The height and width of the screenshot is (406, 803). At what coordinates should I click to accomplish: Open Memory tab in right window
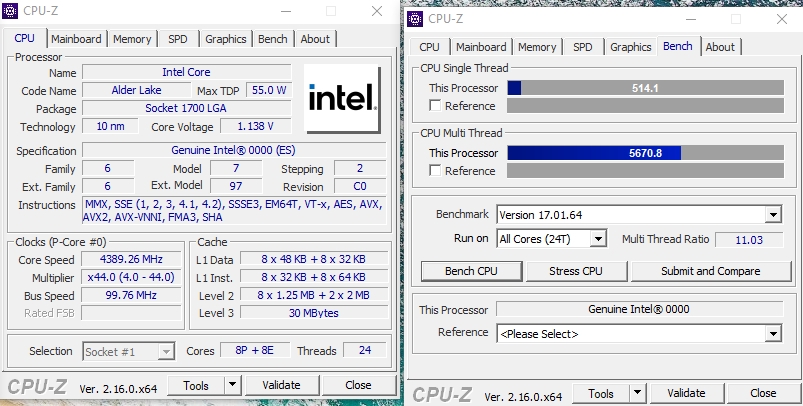pos(537,47)
